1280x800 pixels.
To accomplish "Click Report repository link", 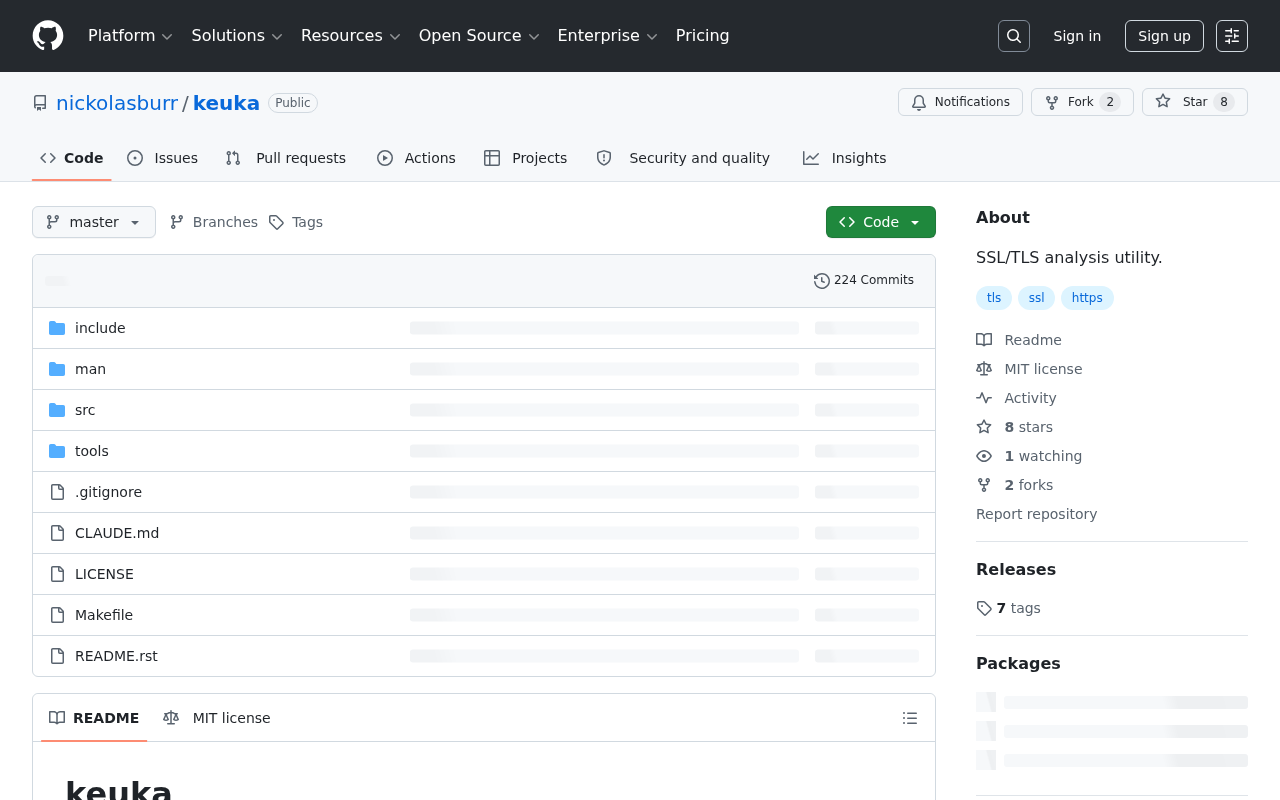I will 1036,514.
